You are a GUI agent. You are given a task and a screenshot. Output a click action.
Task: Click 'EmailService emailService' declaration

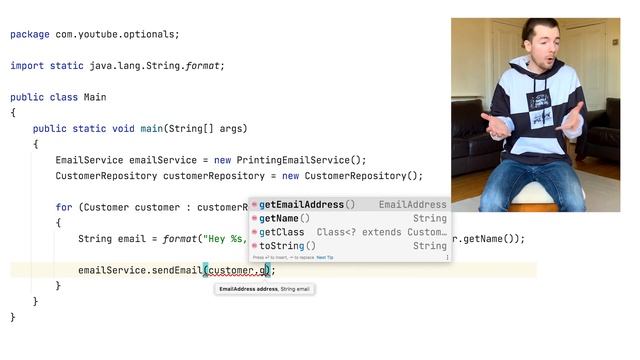coord(126,160)
